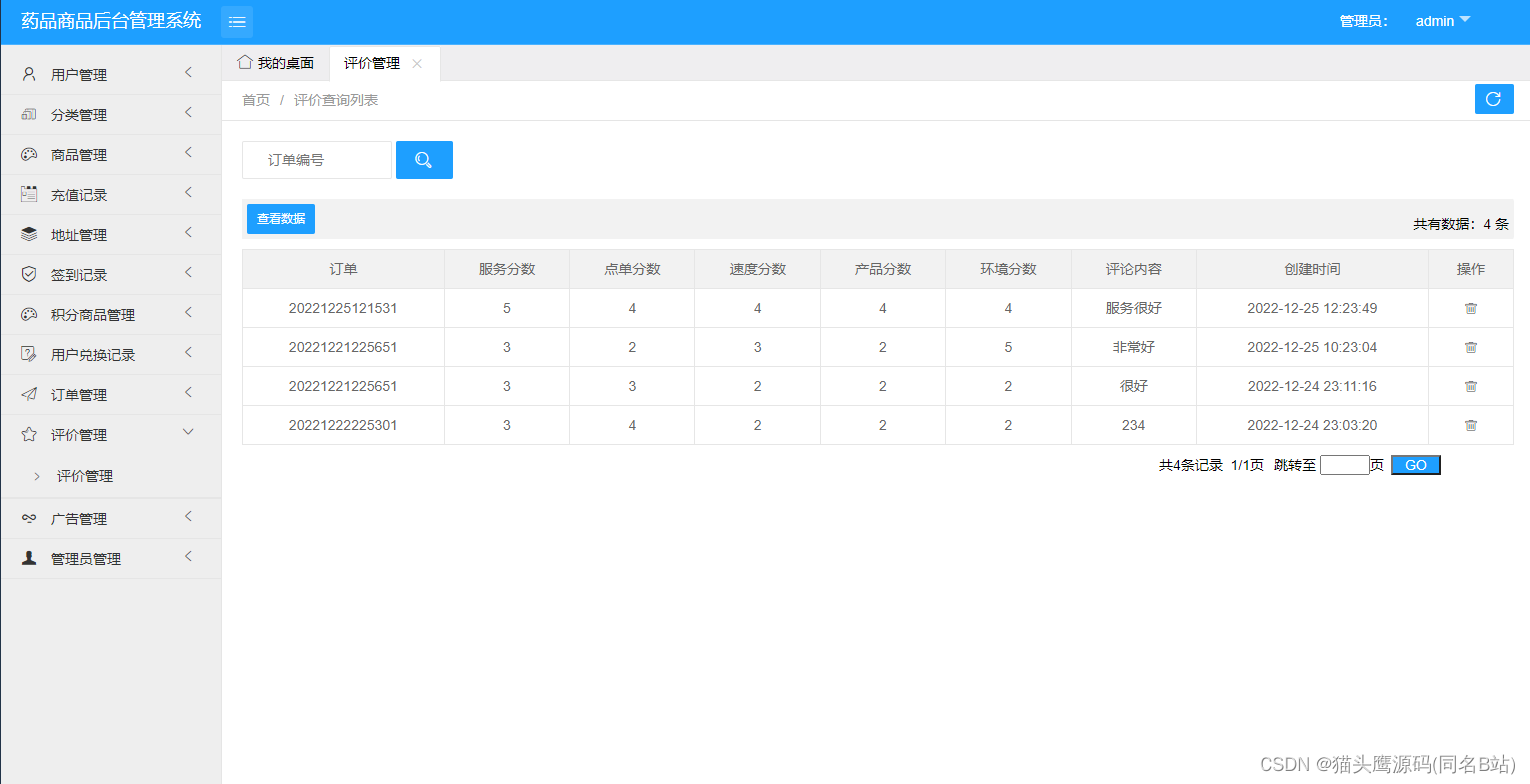Click the 查看数据 button
The image size is (1530, 784).
pyautogui.click(x=281, y=219)
